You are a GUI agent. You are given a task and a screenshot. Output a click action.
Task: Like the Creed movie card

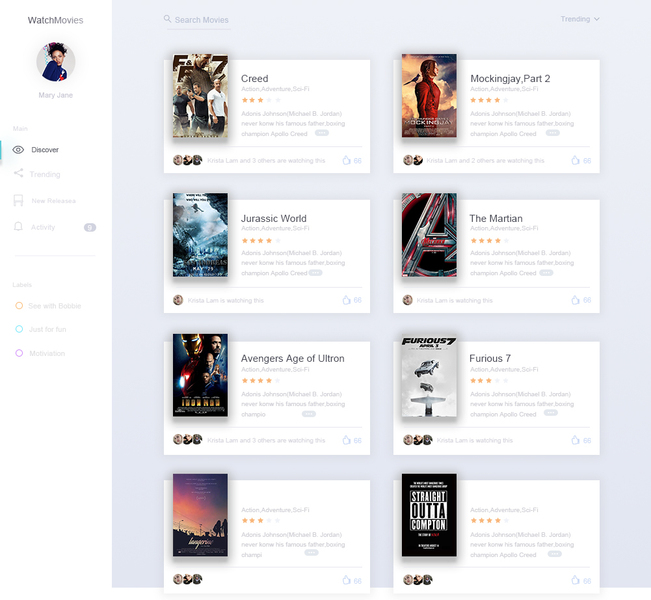pyautogui.click(x=346, y=160)
